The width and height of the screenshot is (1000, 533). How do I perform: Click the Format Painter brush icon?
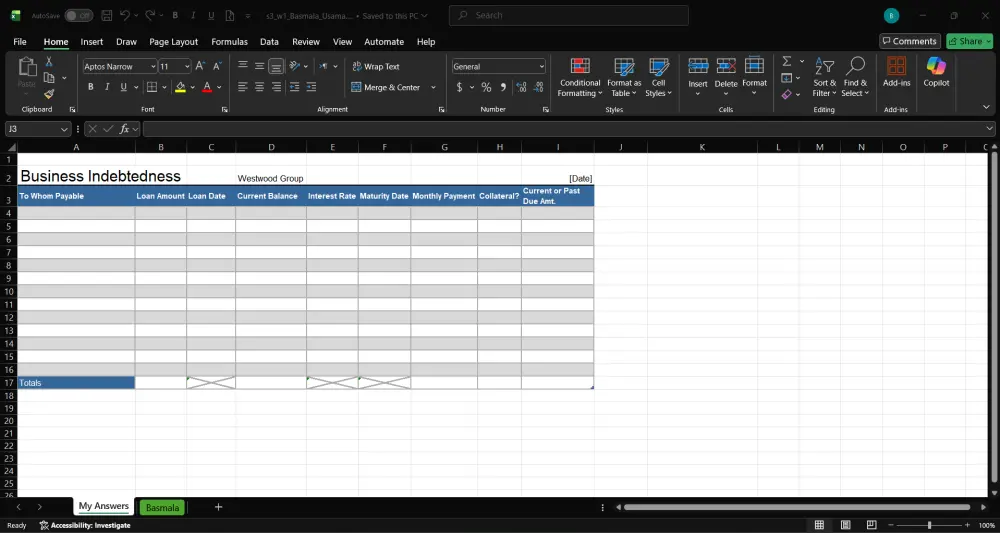pyautogui.click(x=49, y=94)
